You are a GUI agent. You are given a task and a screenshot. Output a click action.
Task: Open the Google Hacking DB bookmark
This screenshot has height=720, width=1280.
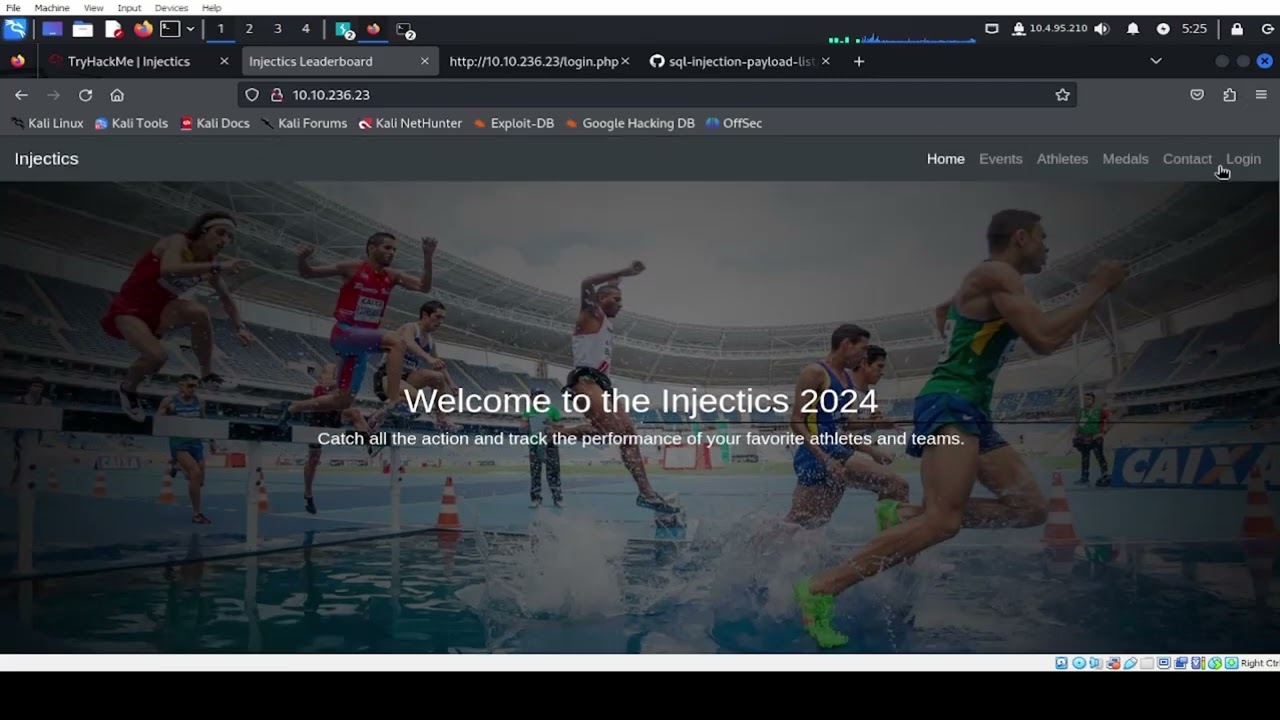click(629, 123)
